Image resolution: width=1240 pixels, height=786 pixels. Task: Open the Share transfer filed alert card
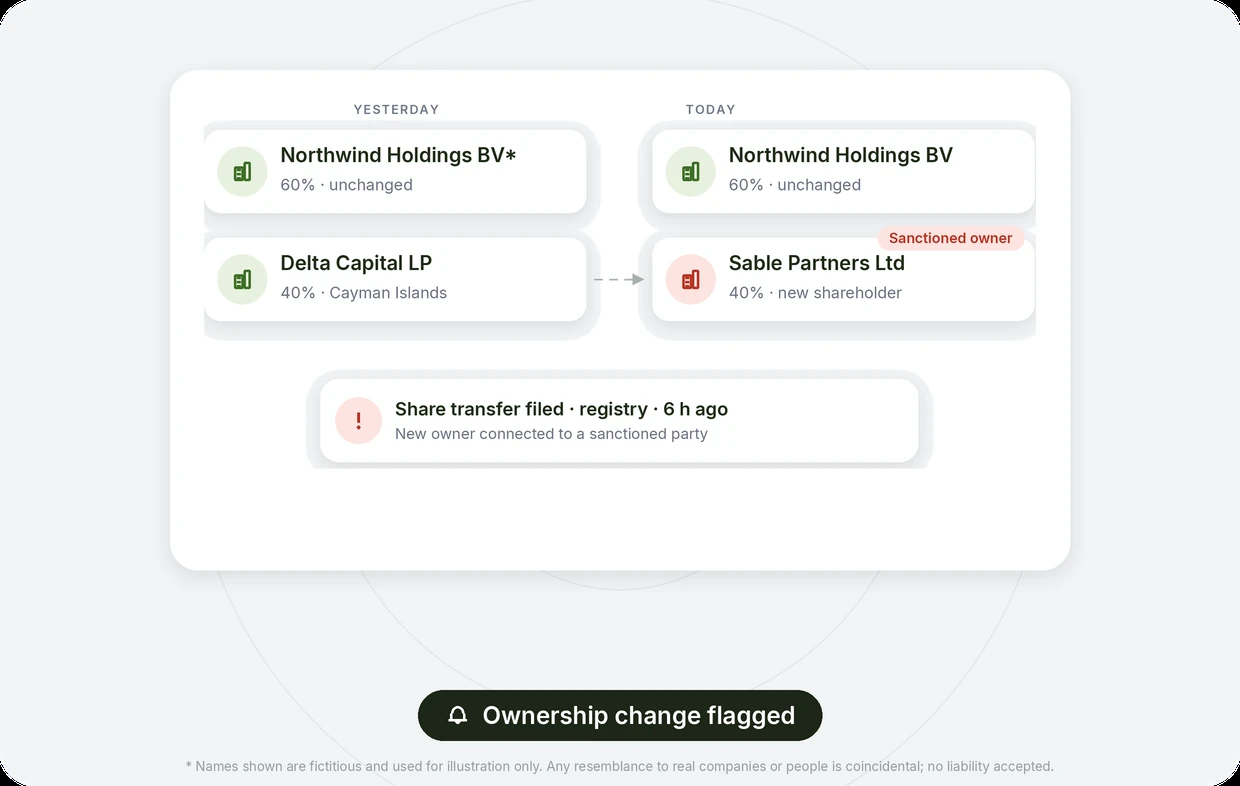[x=619, y=421]
